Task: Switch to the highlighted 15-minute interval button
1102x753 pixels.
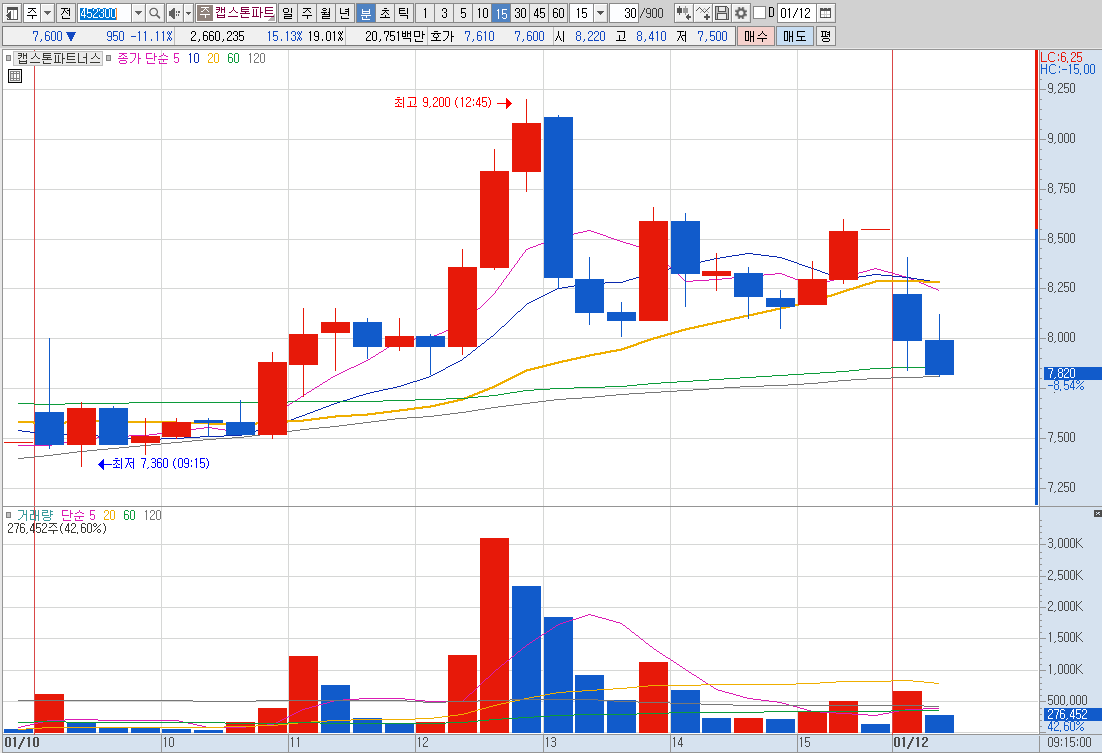Action: 500,13
